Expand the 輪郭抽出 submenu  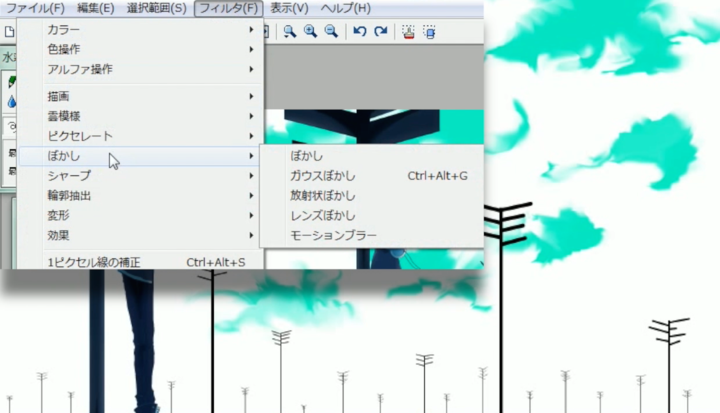[140, 196]
